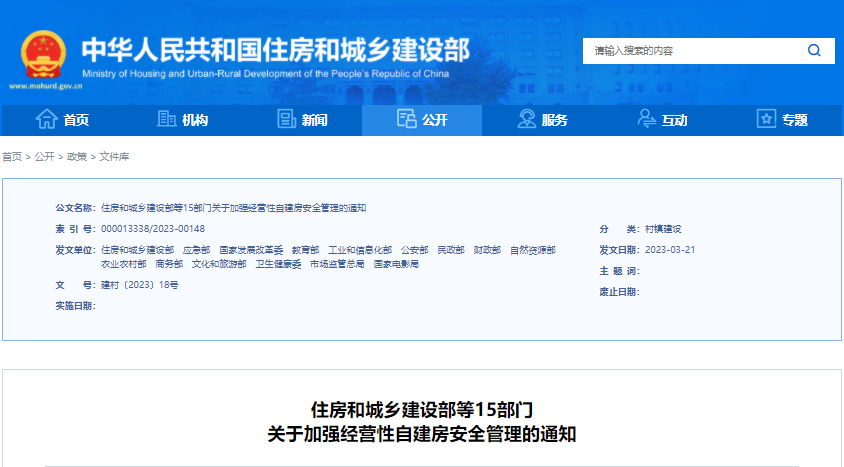This screenshot has width=844, height=467.
Task: Click 教育部 in issuing units
Action: (x=306, y=250)
